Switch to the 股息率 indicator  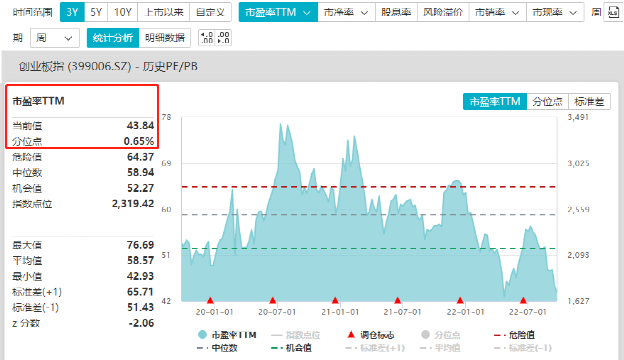click(x=396, y=12)
